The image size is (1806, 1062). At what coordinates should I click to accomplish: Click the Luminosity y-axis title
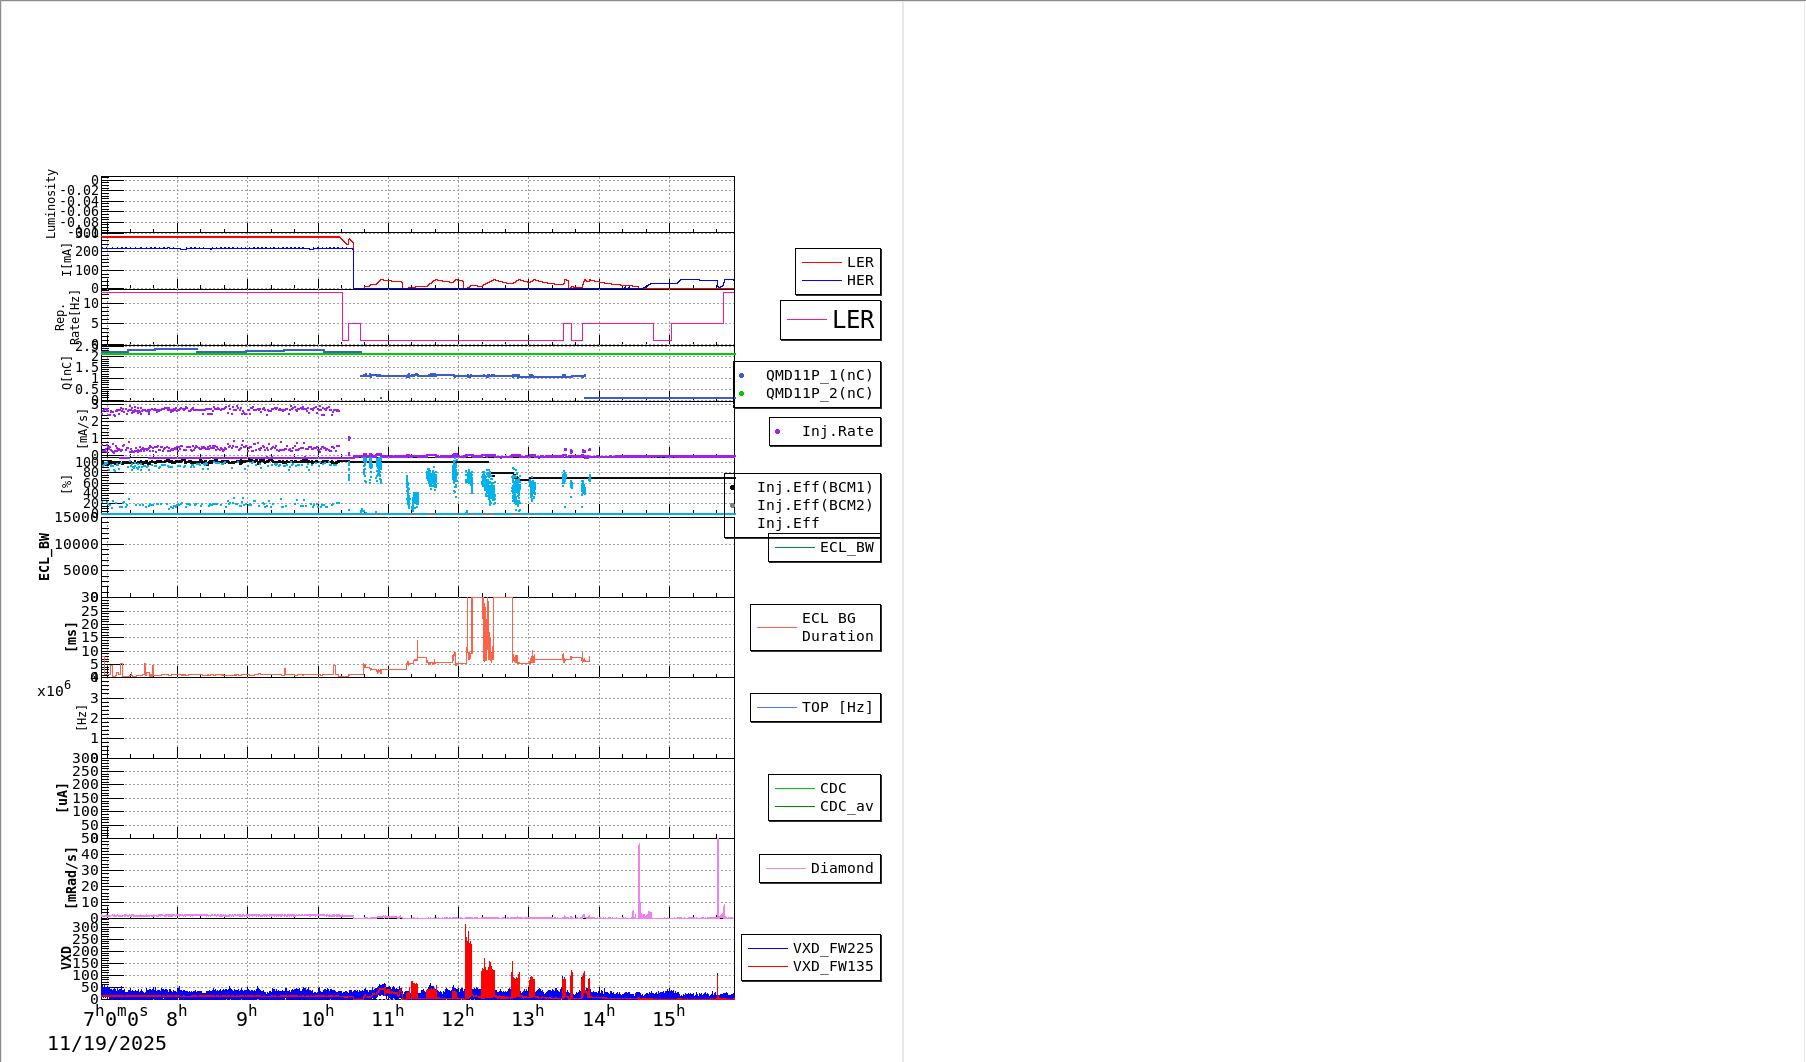coord(52,203)
